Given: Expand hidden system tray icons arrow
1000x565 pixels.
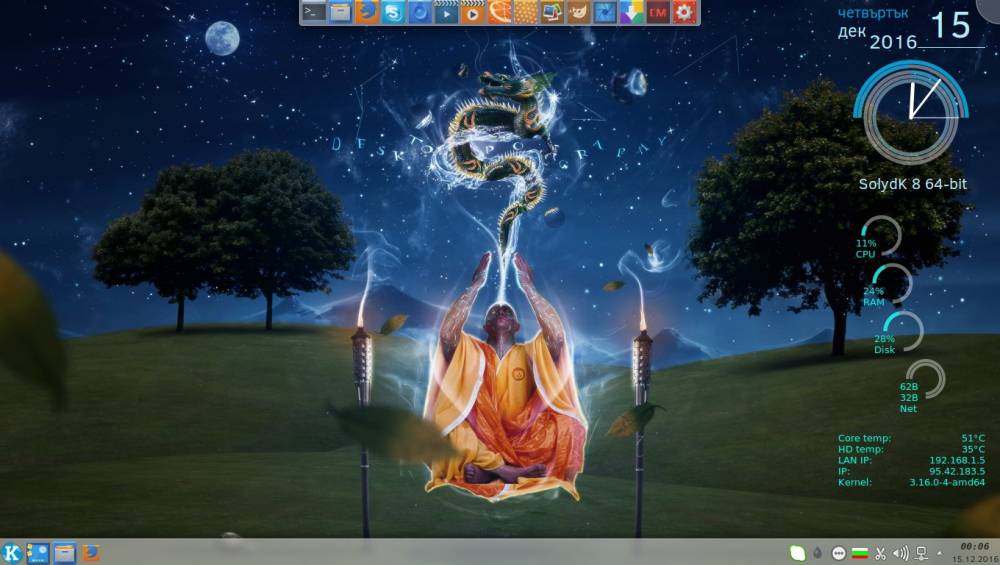Looking at the screenshot, I should [x=939, y=554].
